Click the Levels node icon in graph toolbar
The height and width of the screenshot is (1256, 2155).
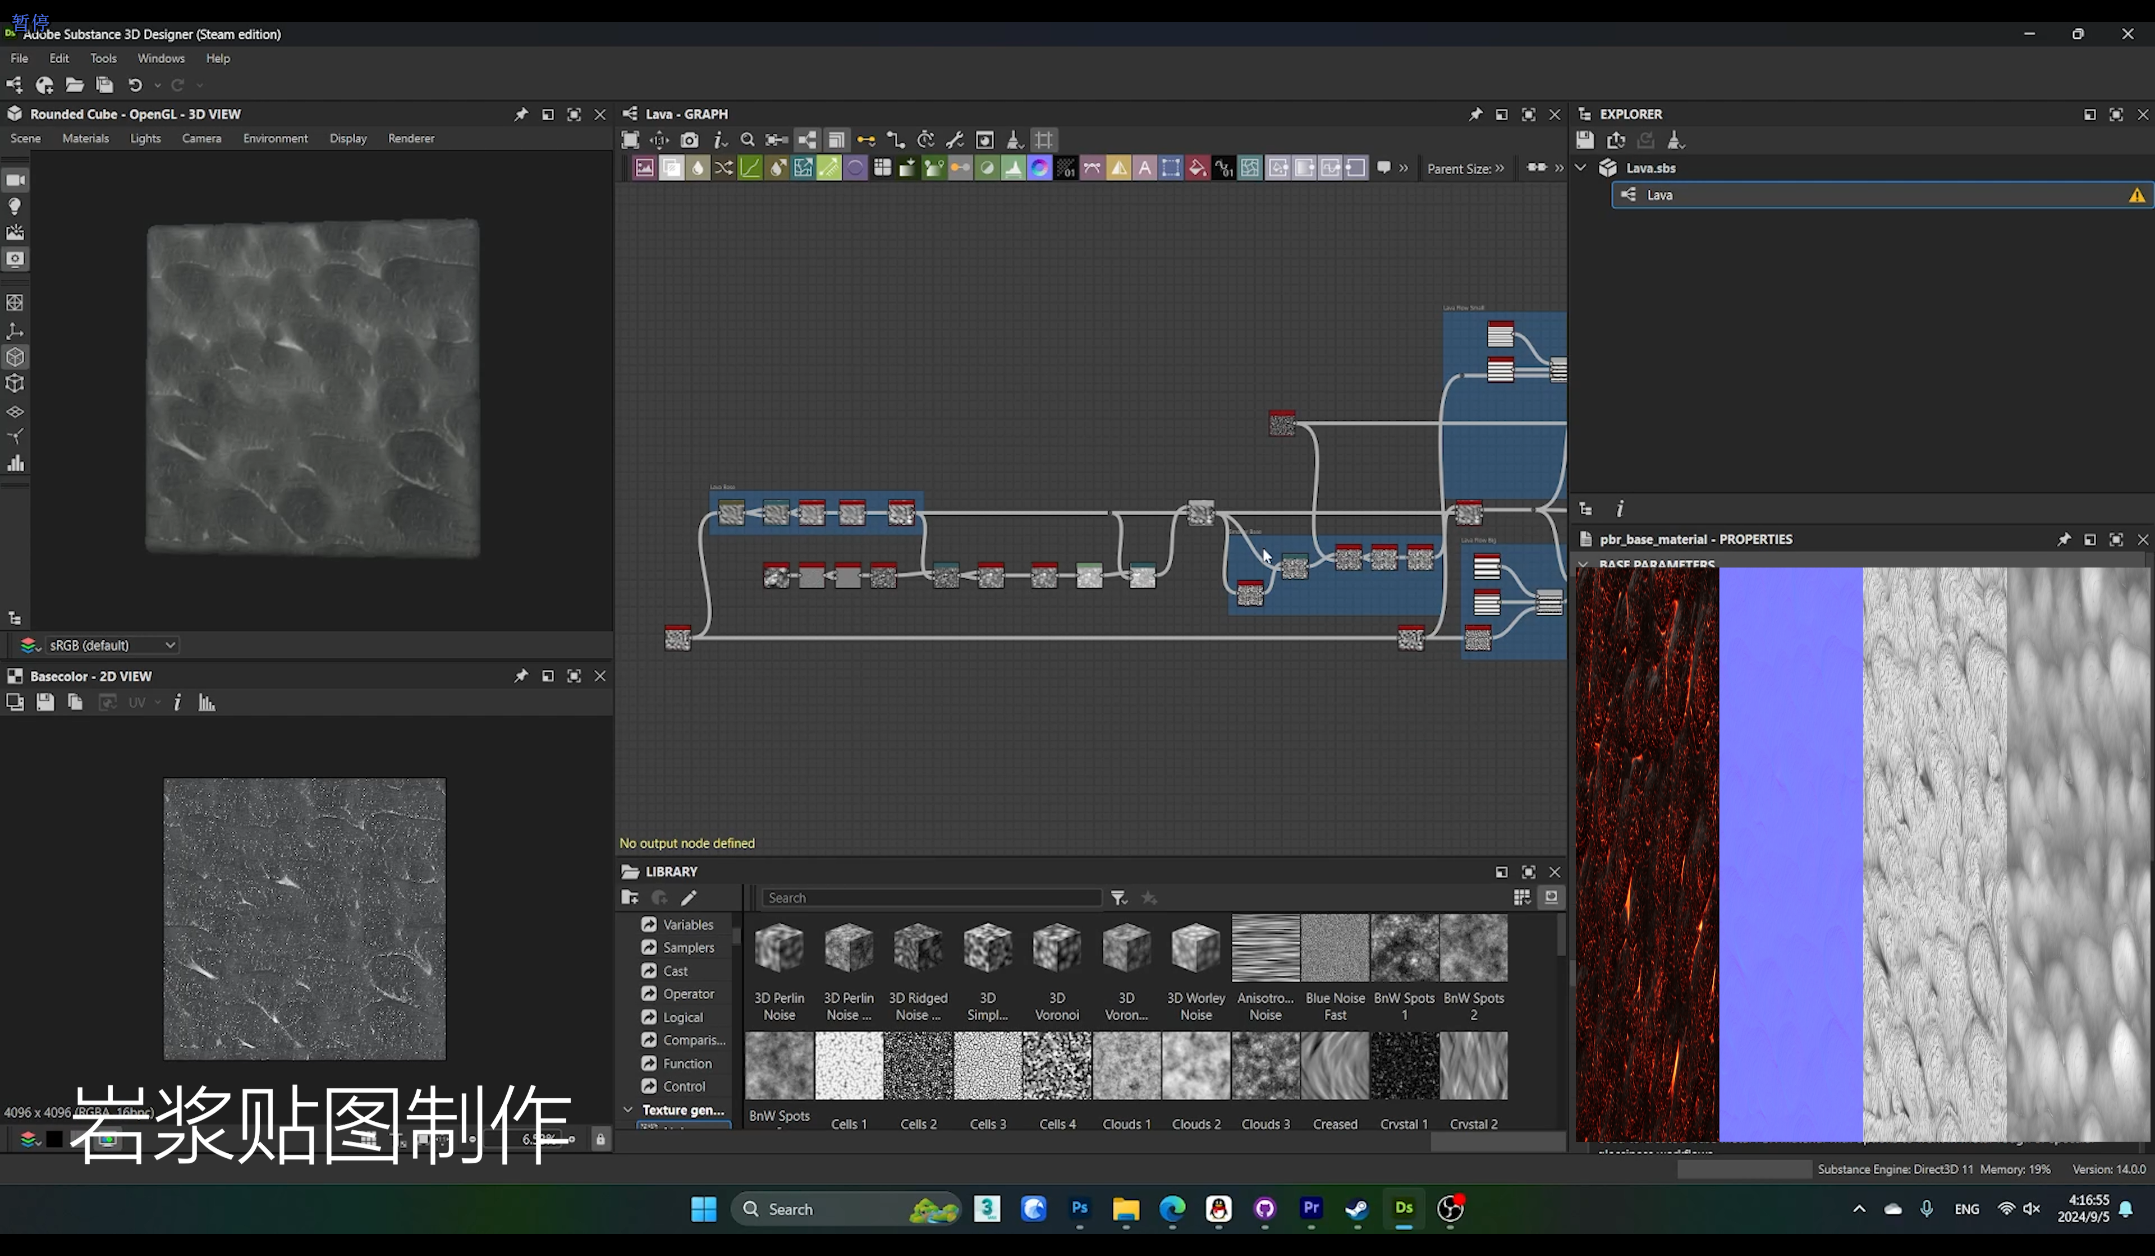click(x=1012, y=168)
